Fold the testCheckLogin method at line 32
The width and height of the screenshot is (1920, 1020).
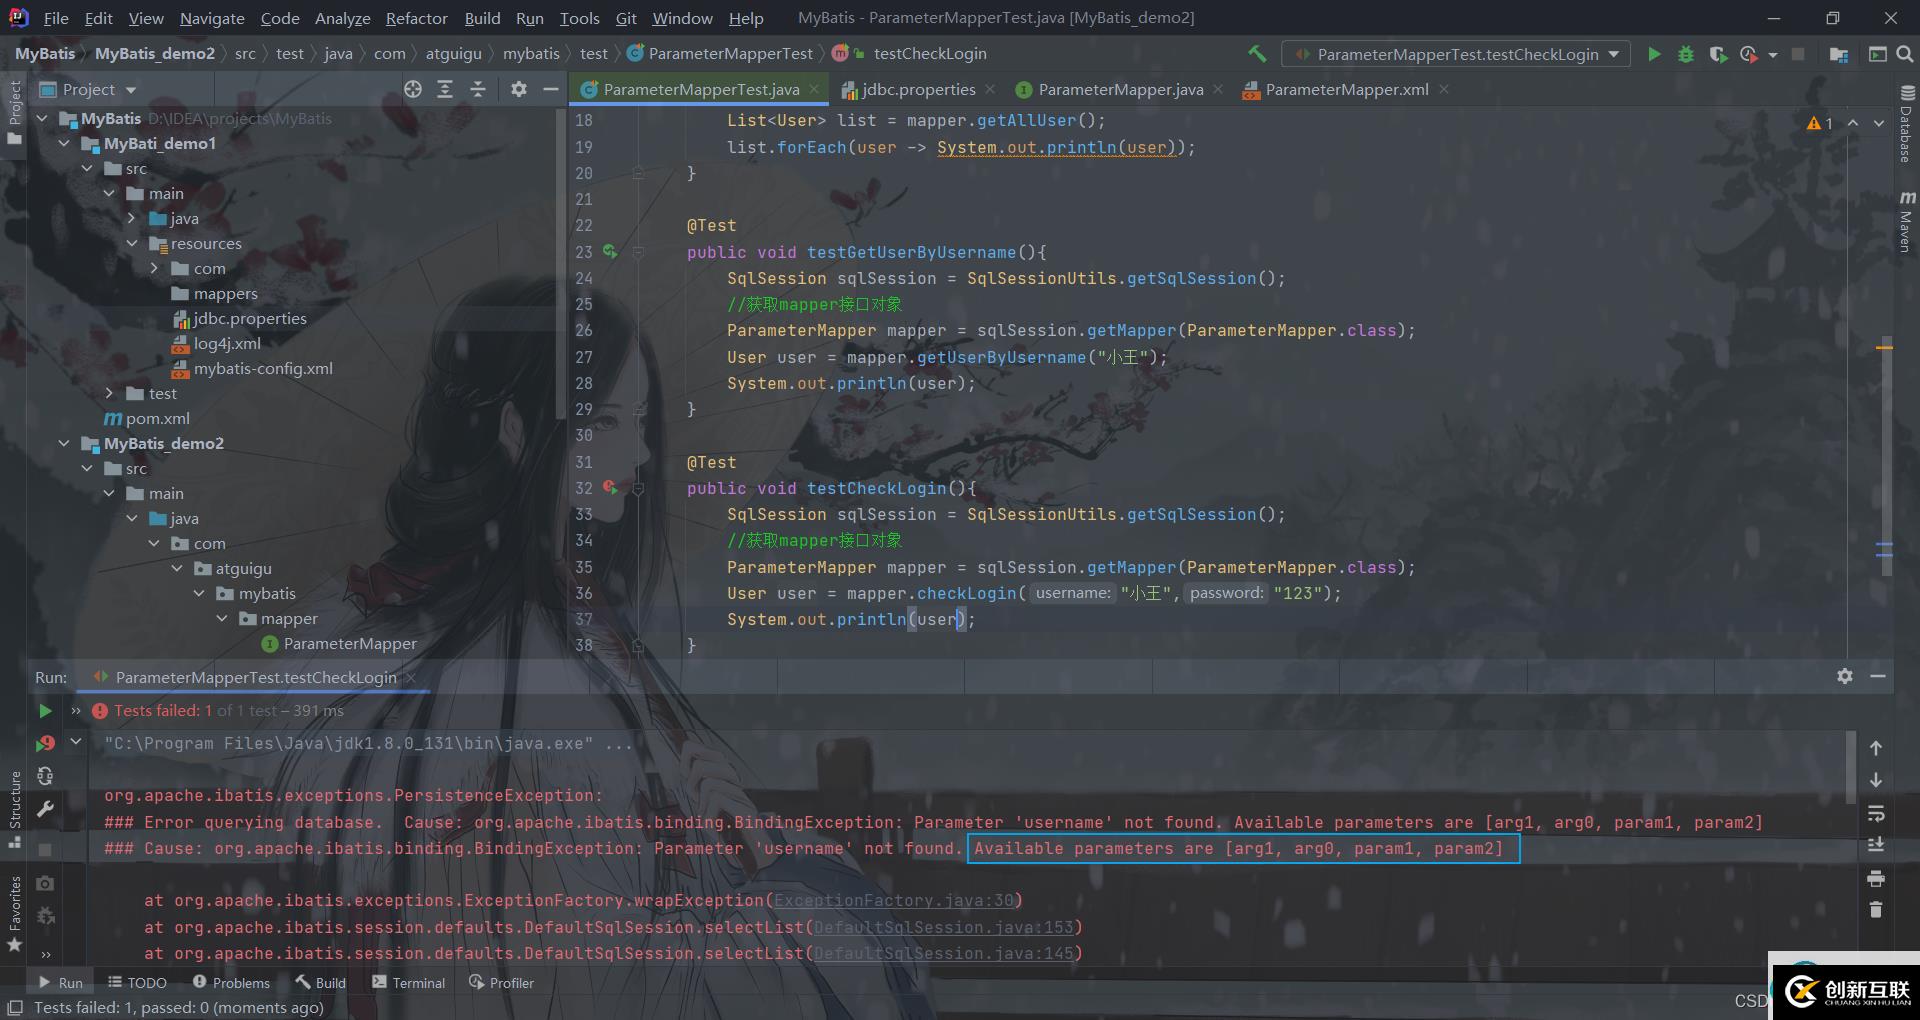(637, 489)
